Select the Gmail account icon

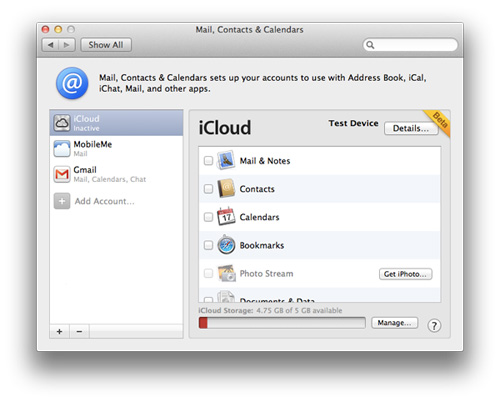click(62, 174)
